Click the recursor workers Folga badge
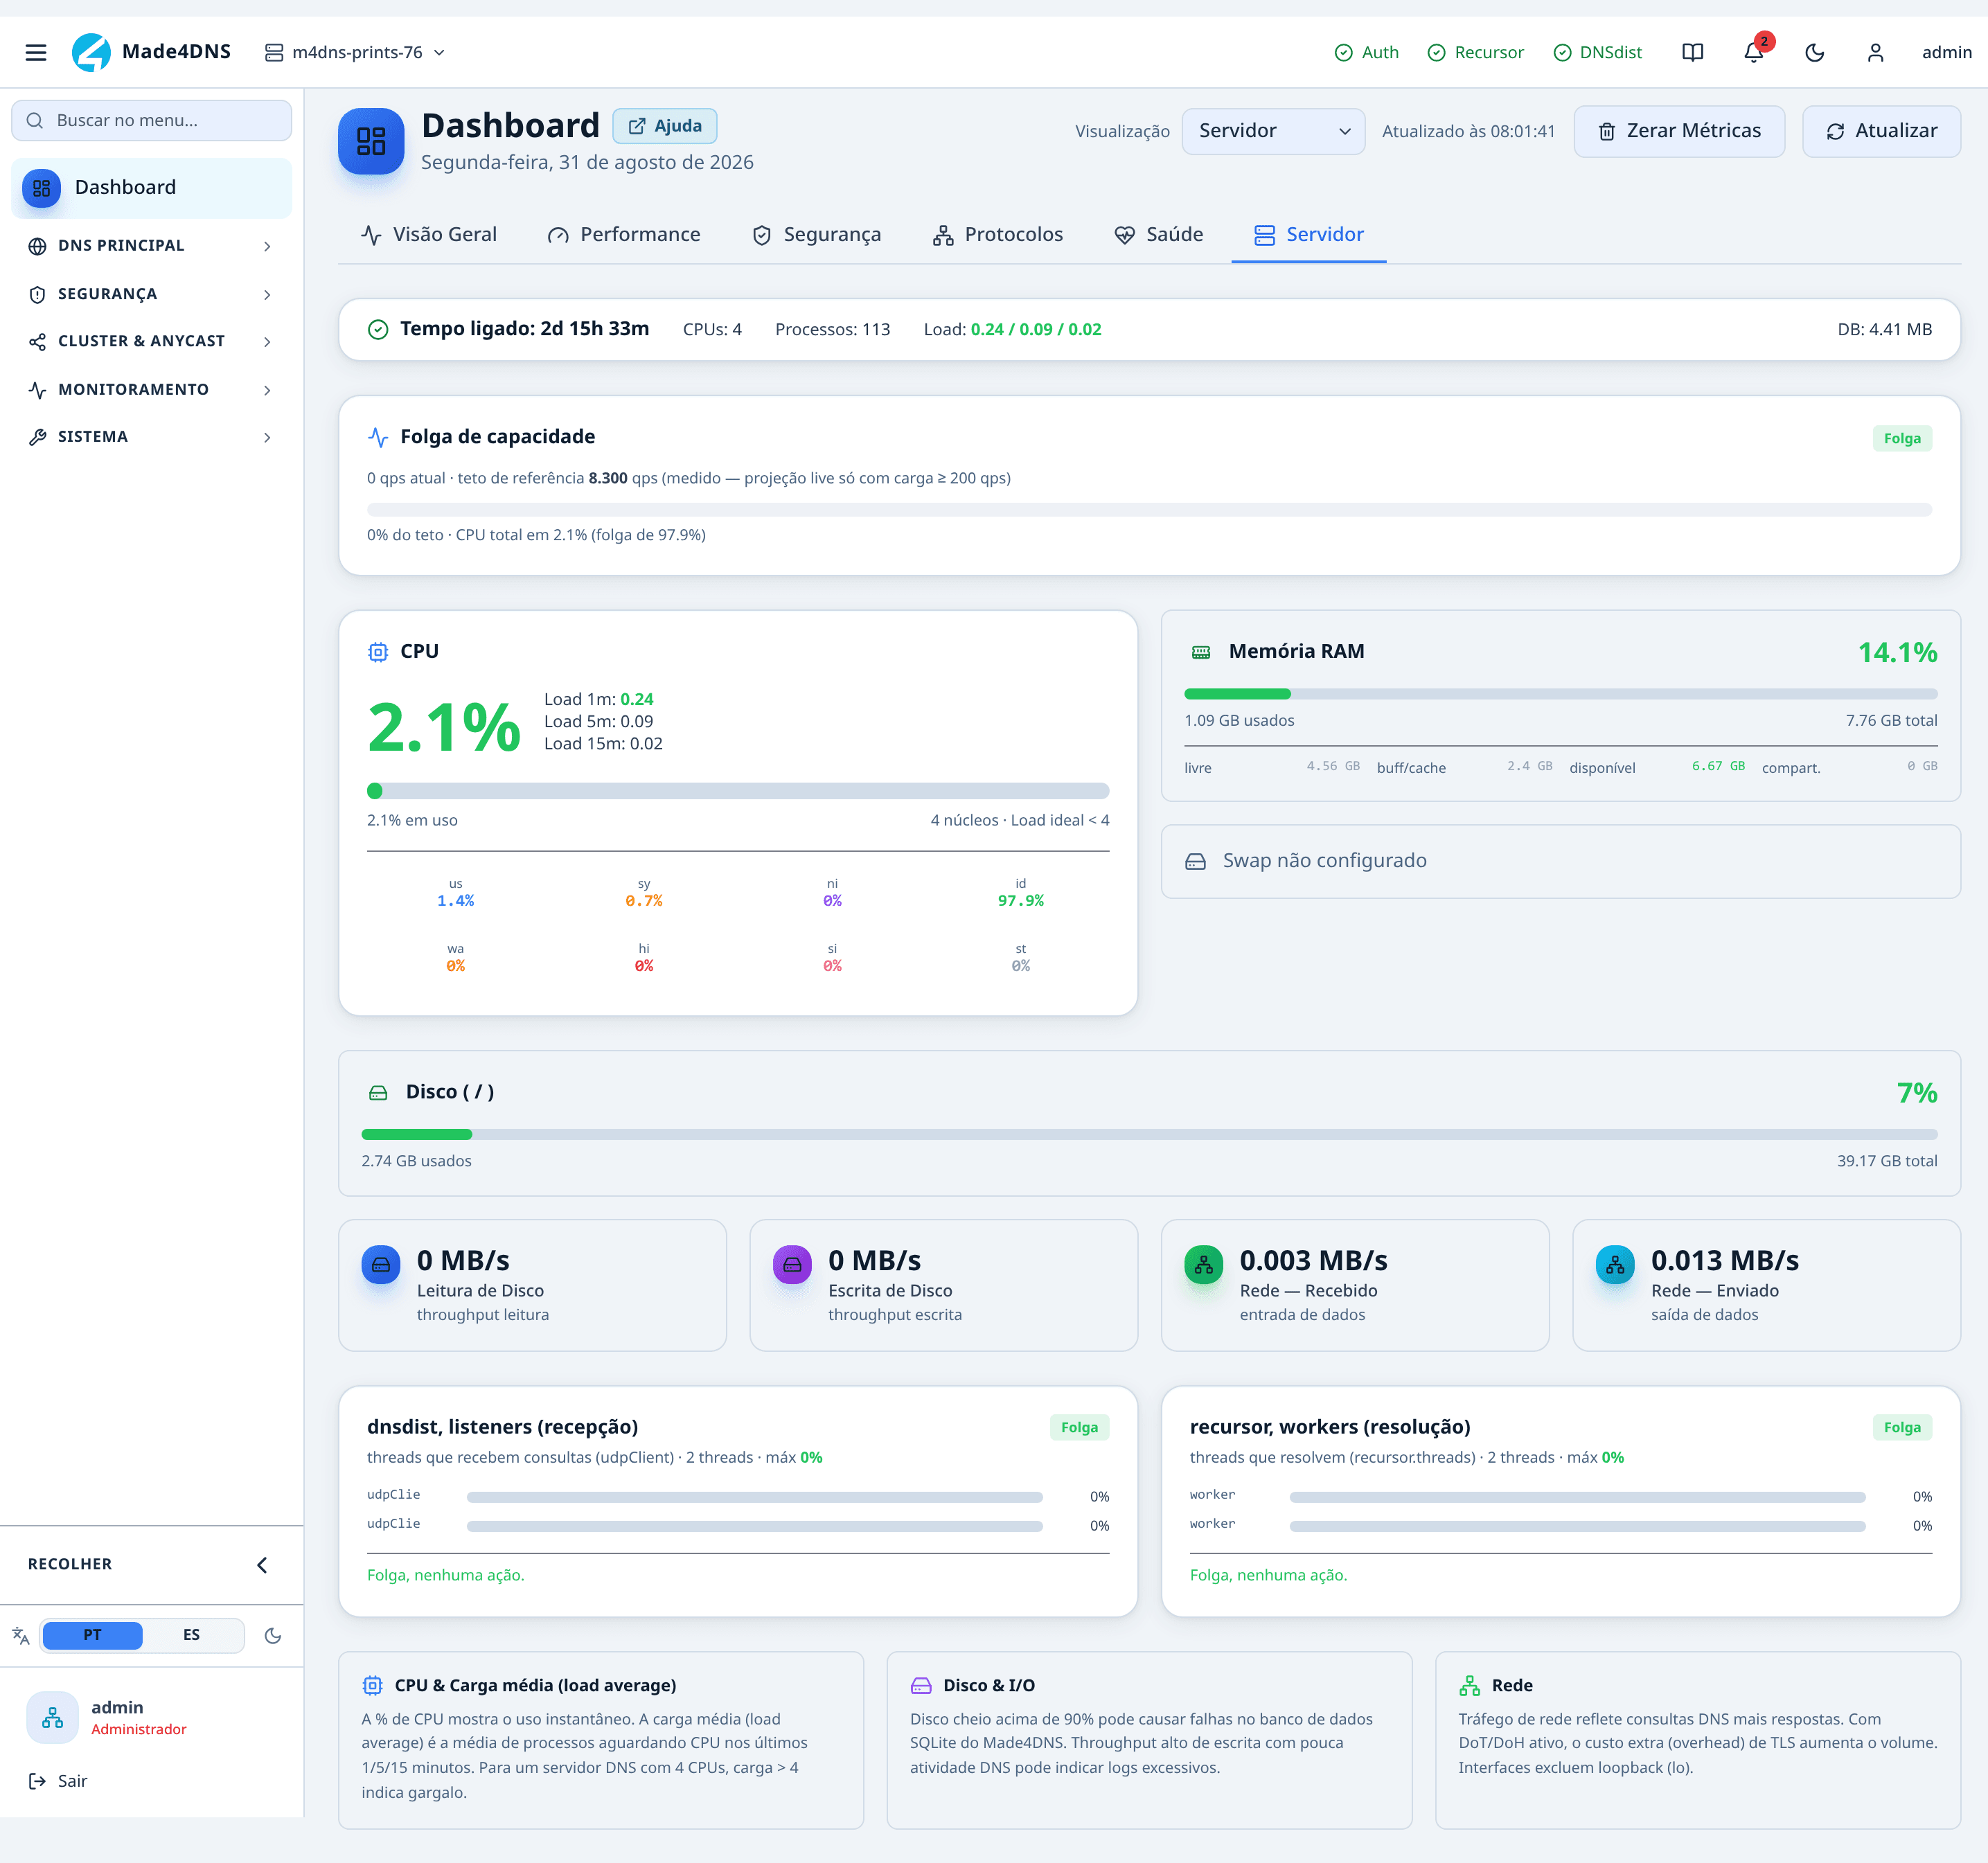The image size is (1988, 1863). pyautogui.click(x=1902, y=1427)
